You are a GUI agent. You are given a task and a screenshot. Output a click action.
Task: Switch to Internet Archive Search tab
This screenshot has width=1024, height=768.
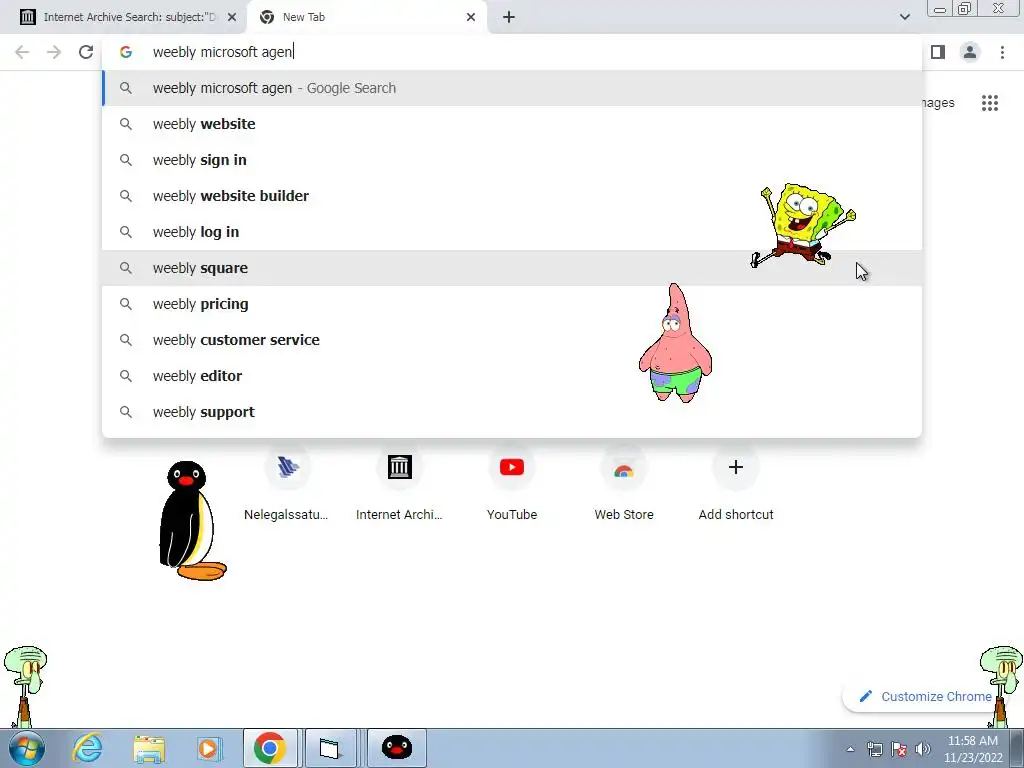[124, 17]
